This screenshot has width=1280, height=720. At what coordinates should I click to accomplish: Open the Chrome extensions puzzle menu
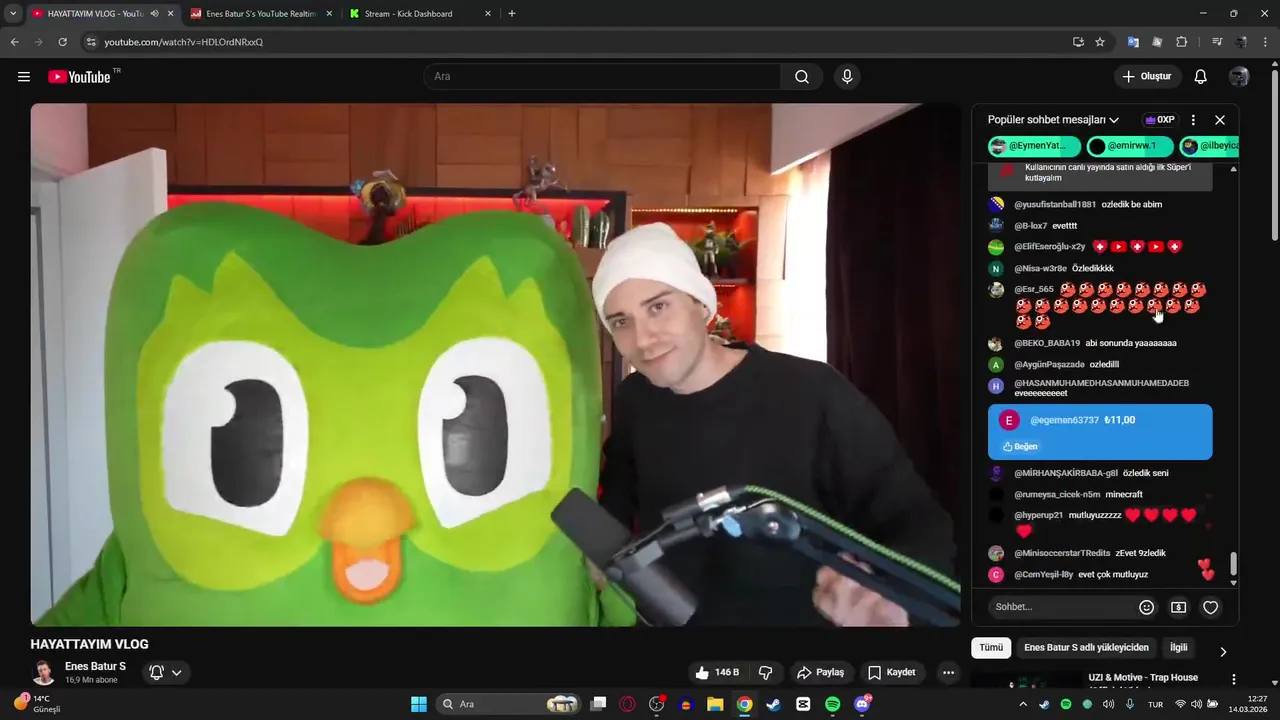pos(1181,42)
